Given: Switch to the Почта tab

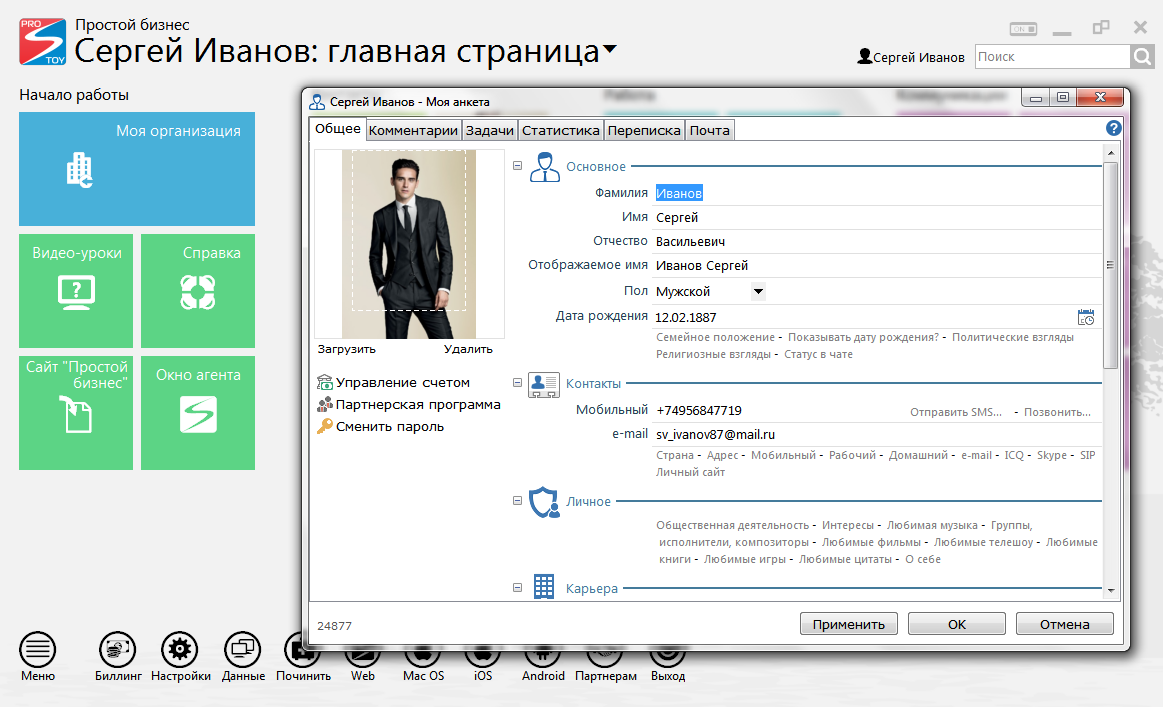Looking at the screenshot, I should (710, 131).
